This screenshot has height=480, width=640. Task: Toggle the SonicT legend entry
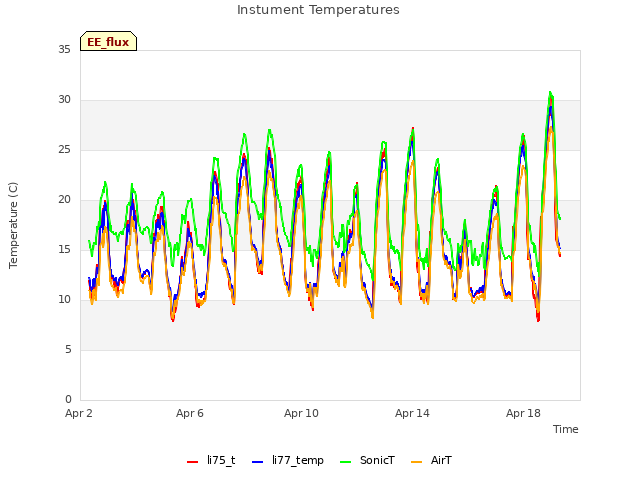tap(367, 460)
